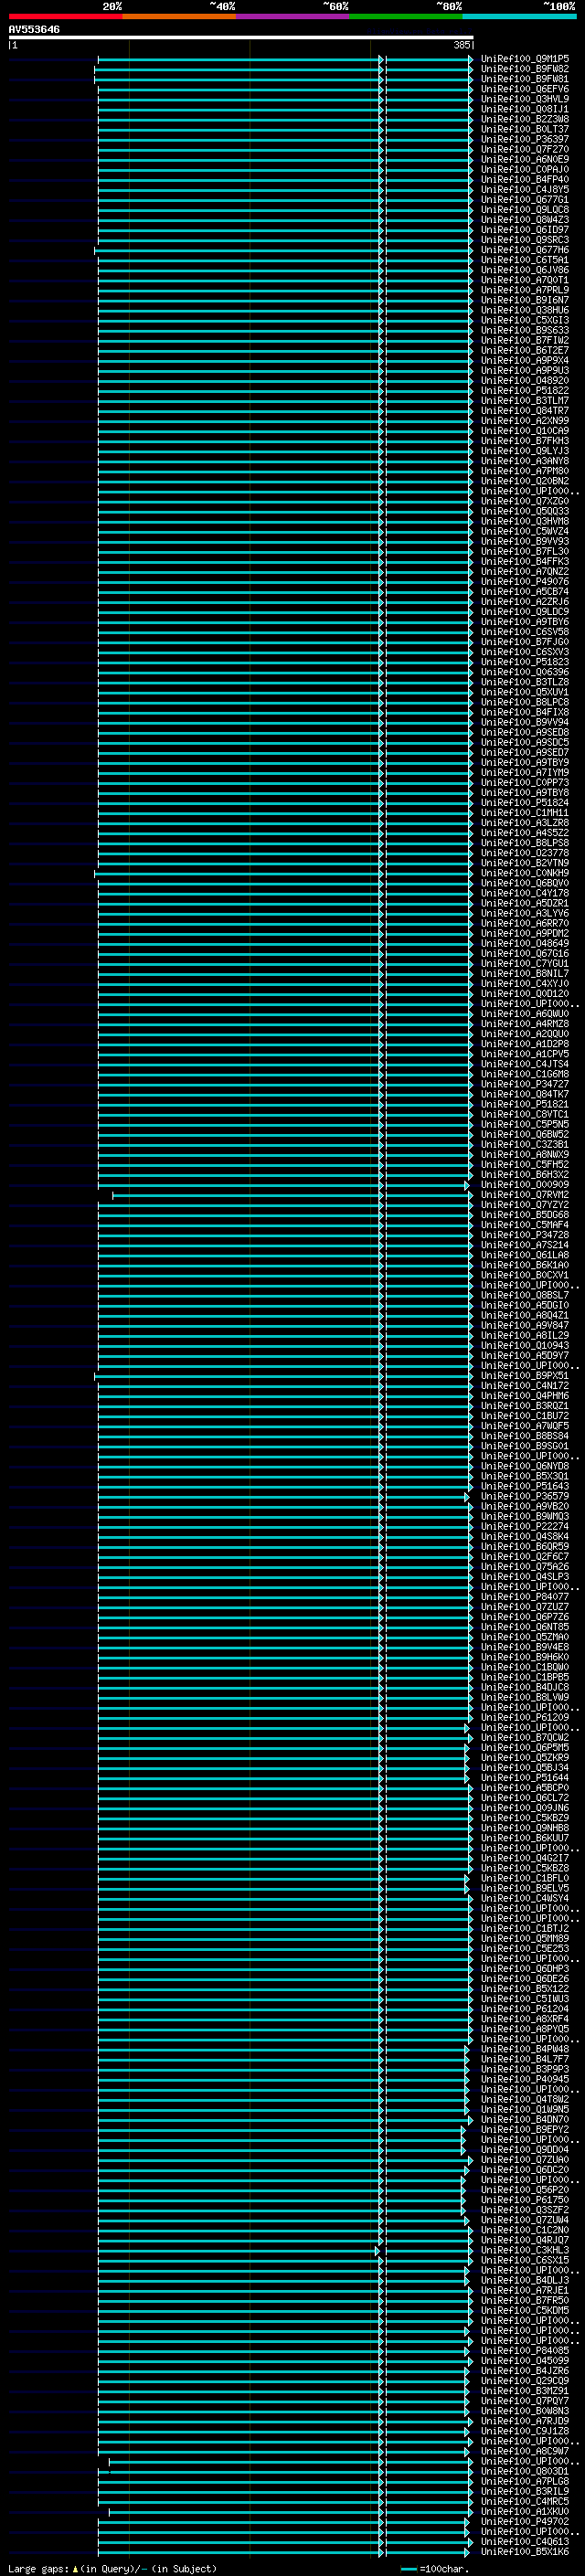585x2576 pixels.
Task: Choose the UniRef100_Q7F270 entry
Action: [525, 149]
